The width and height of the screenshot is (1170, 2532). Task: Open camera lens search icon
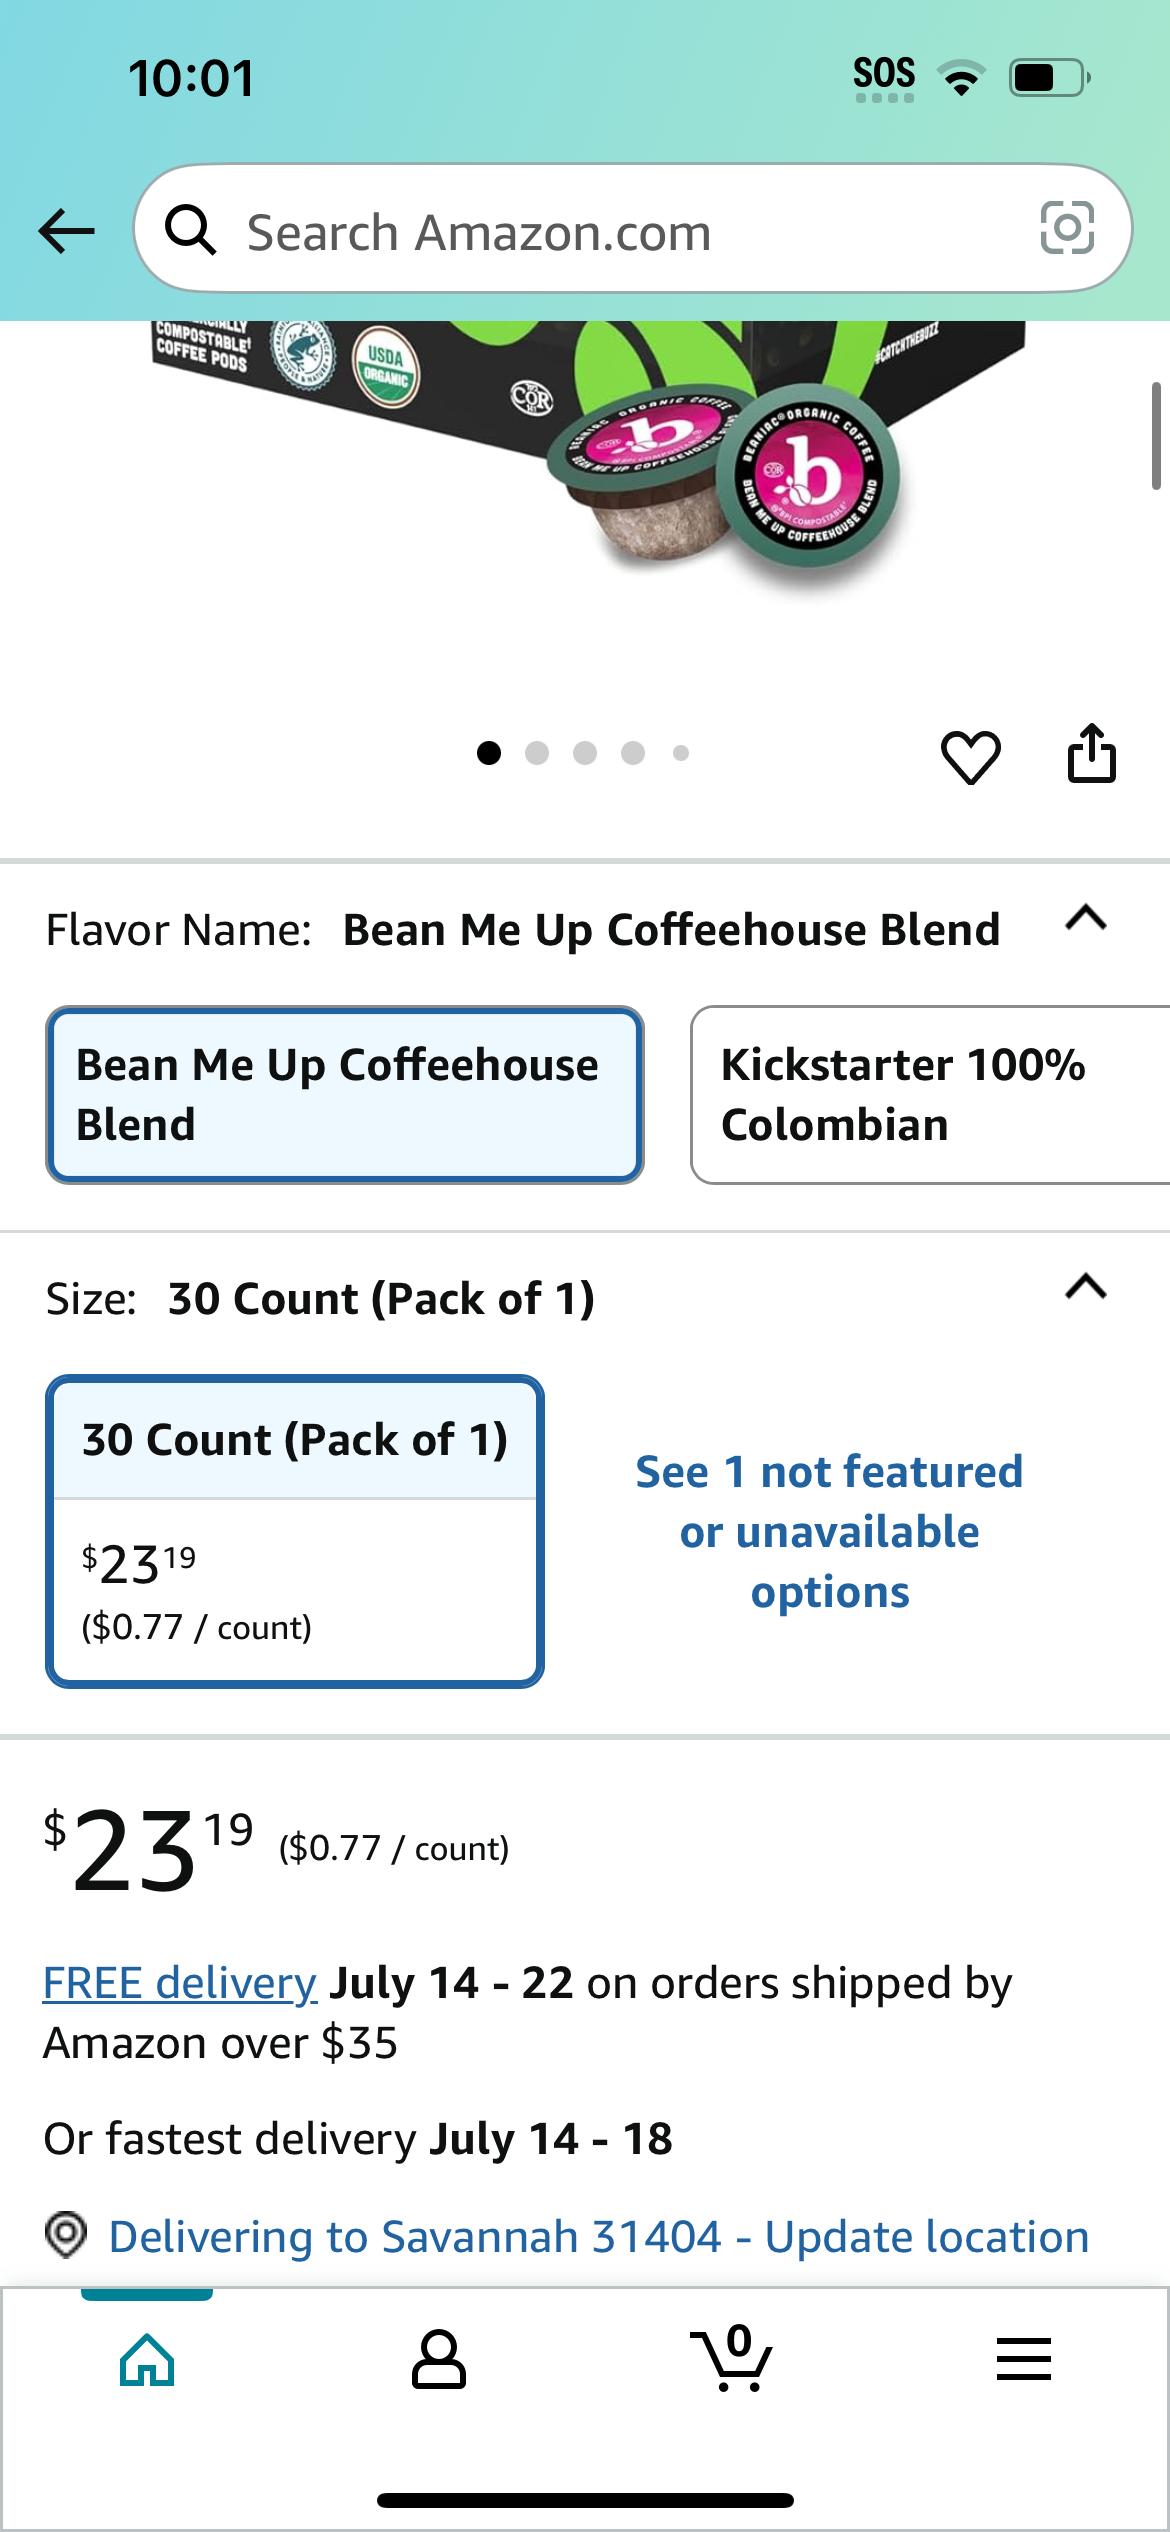pos(1067,228)
